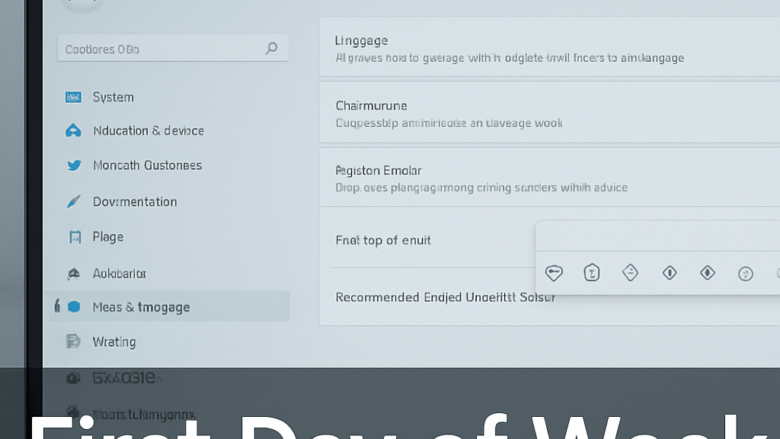Open Nducation & devioce section
780x439 pixels.
click(148, 130)
